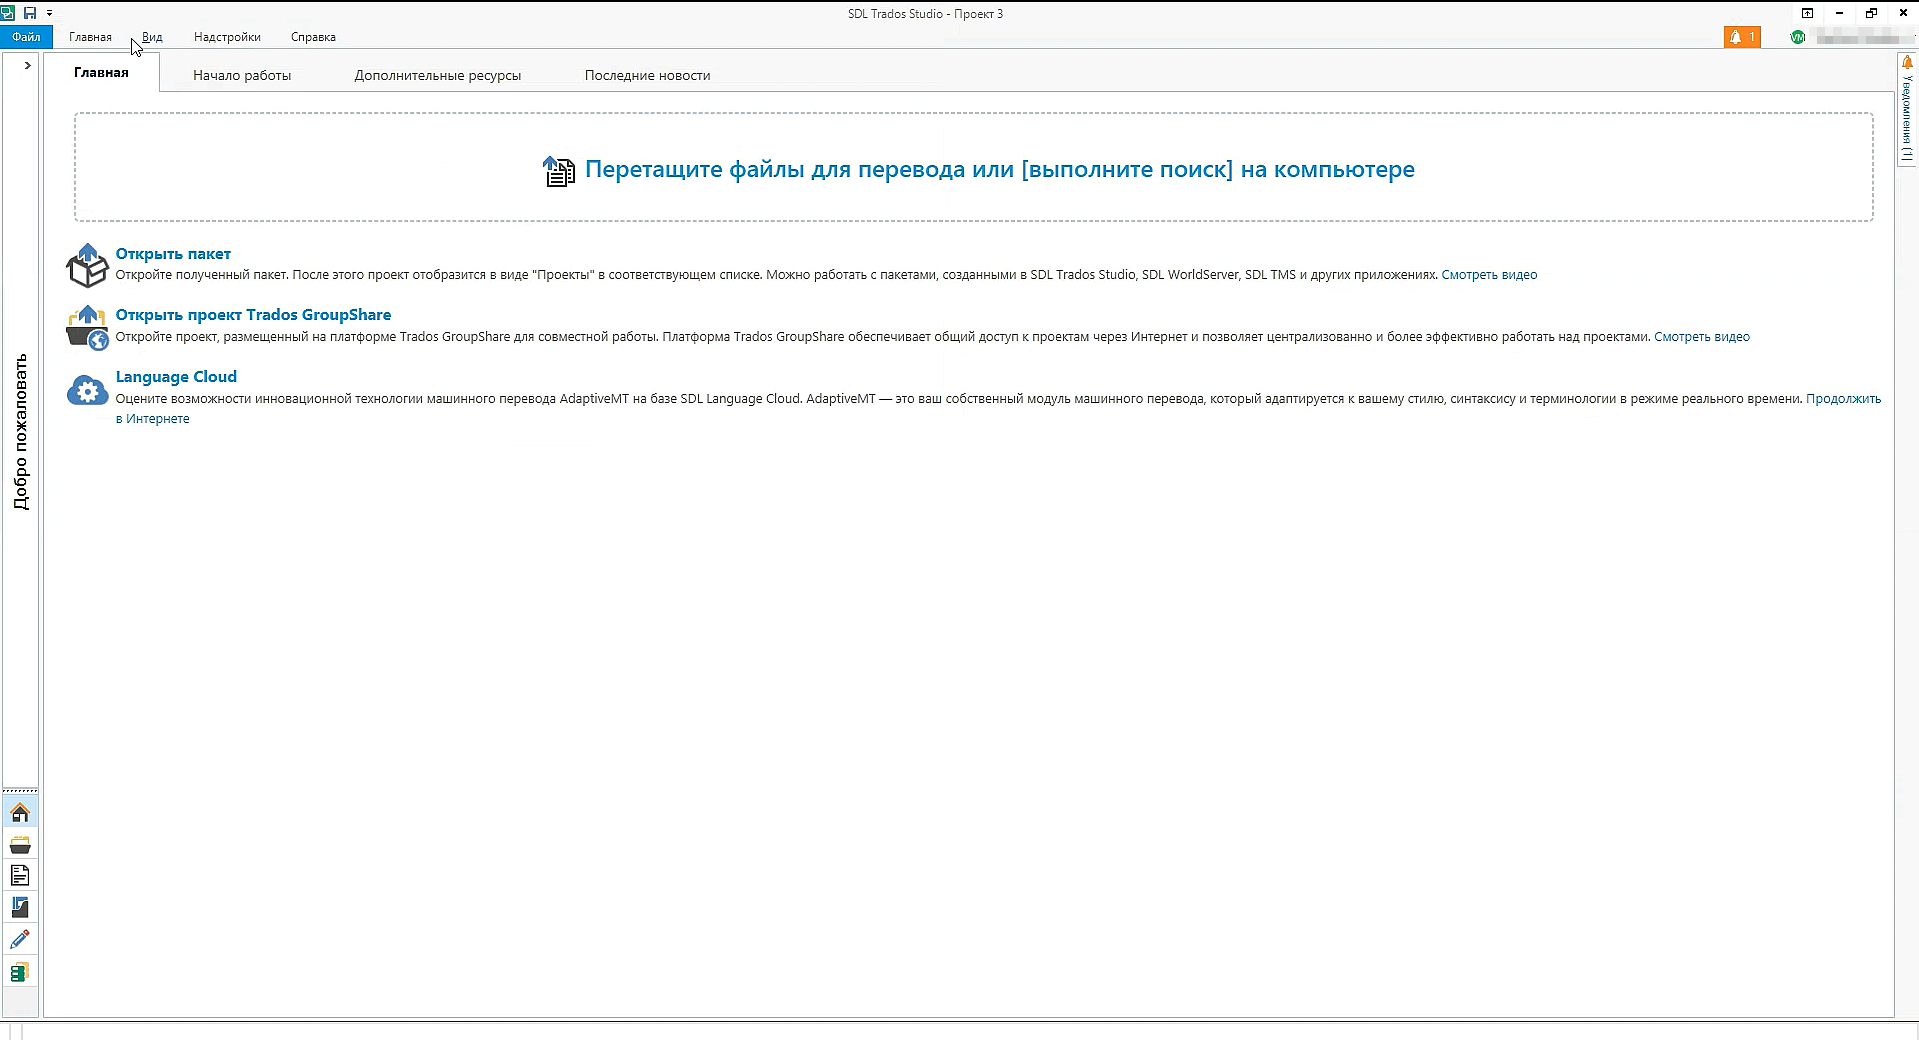
Task: Click the Open Package box icon
Action: pos(87,265)
